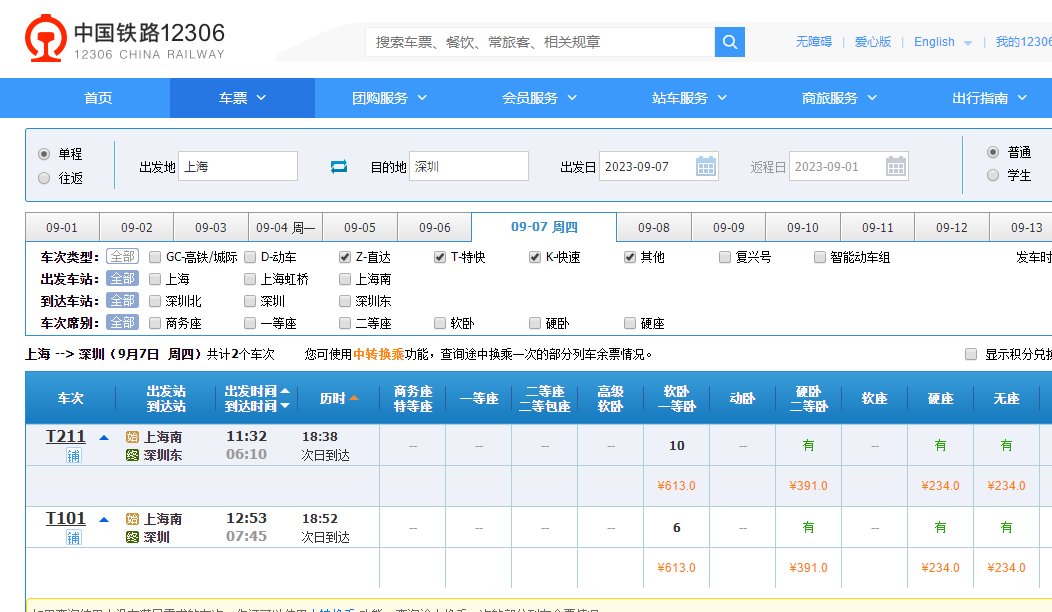The width and height of the screenshot is (1052, 612).
Task: Click T211 软卧 availability cell showing 10
Action: [x=676, y=446]
